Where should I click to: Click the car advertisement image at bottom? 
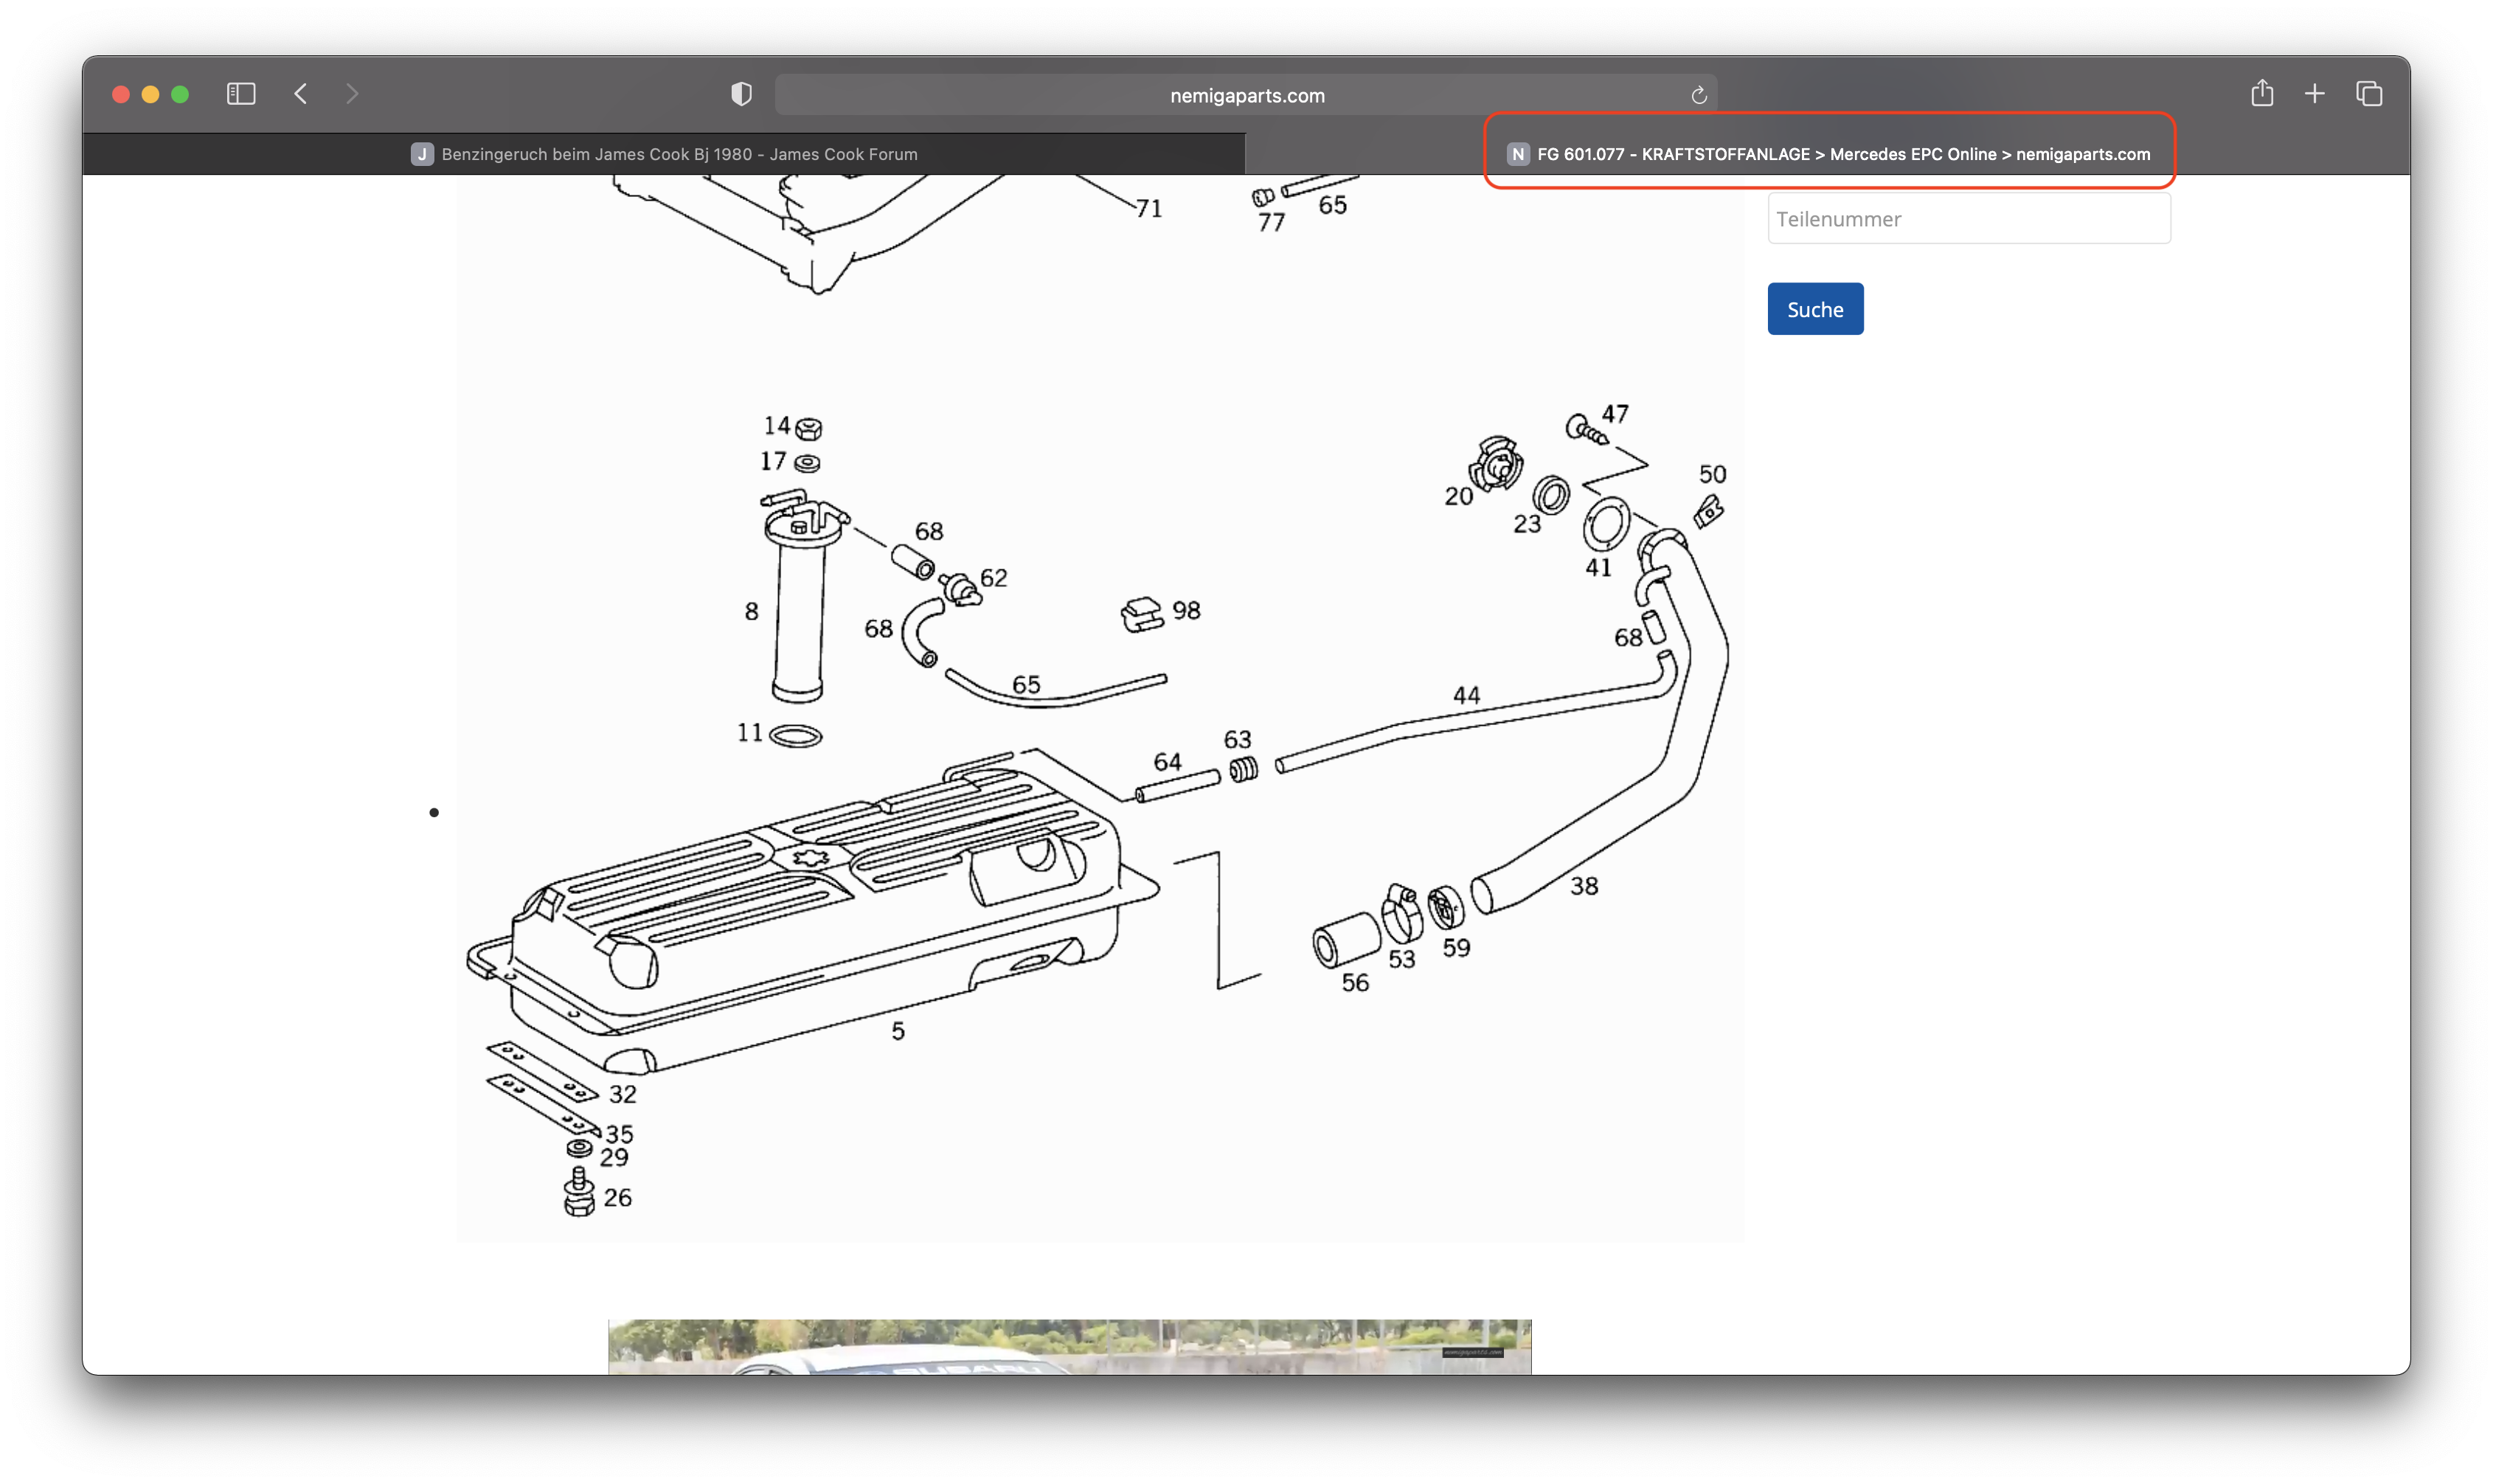pos(1069,1346)
